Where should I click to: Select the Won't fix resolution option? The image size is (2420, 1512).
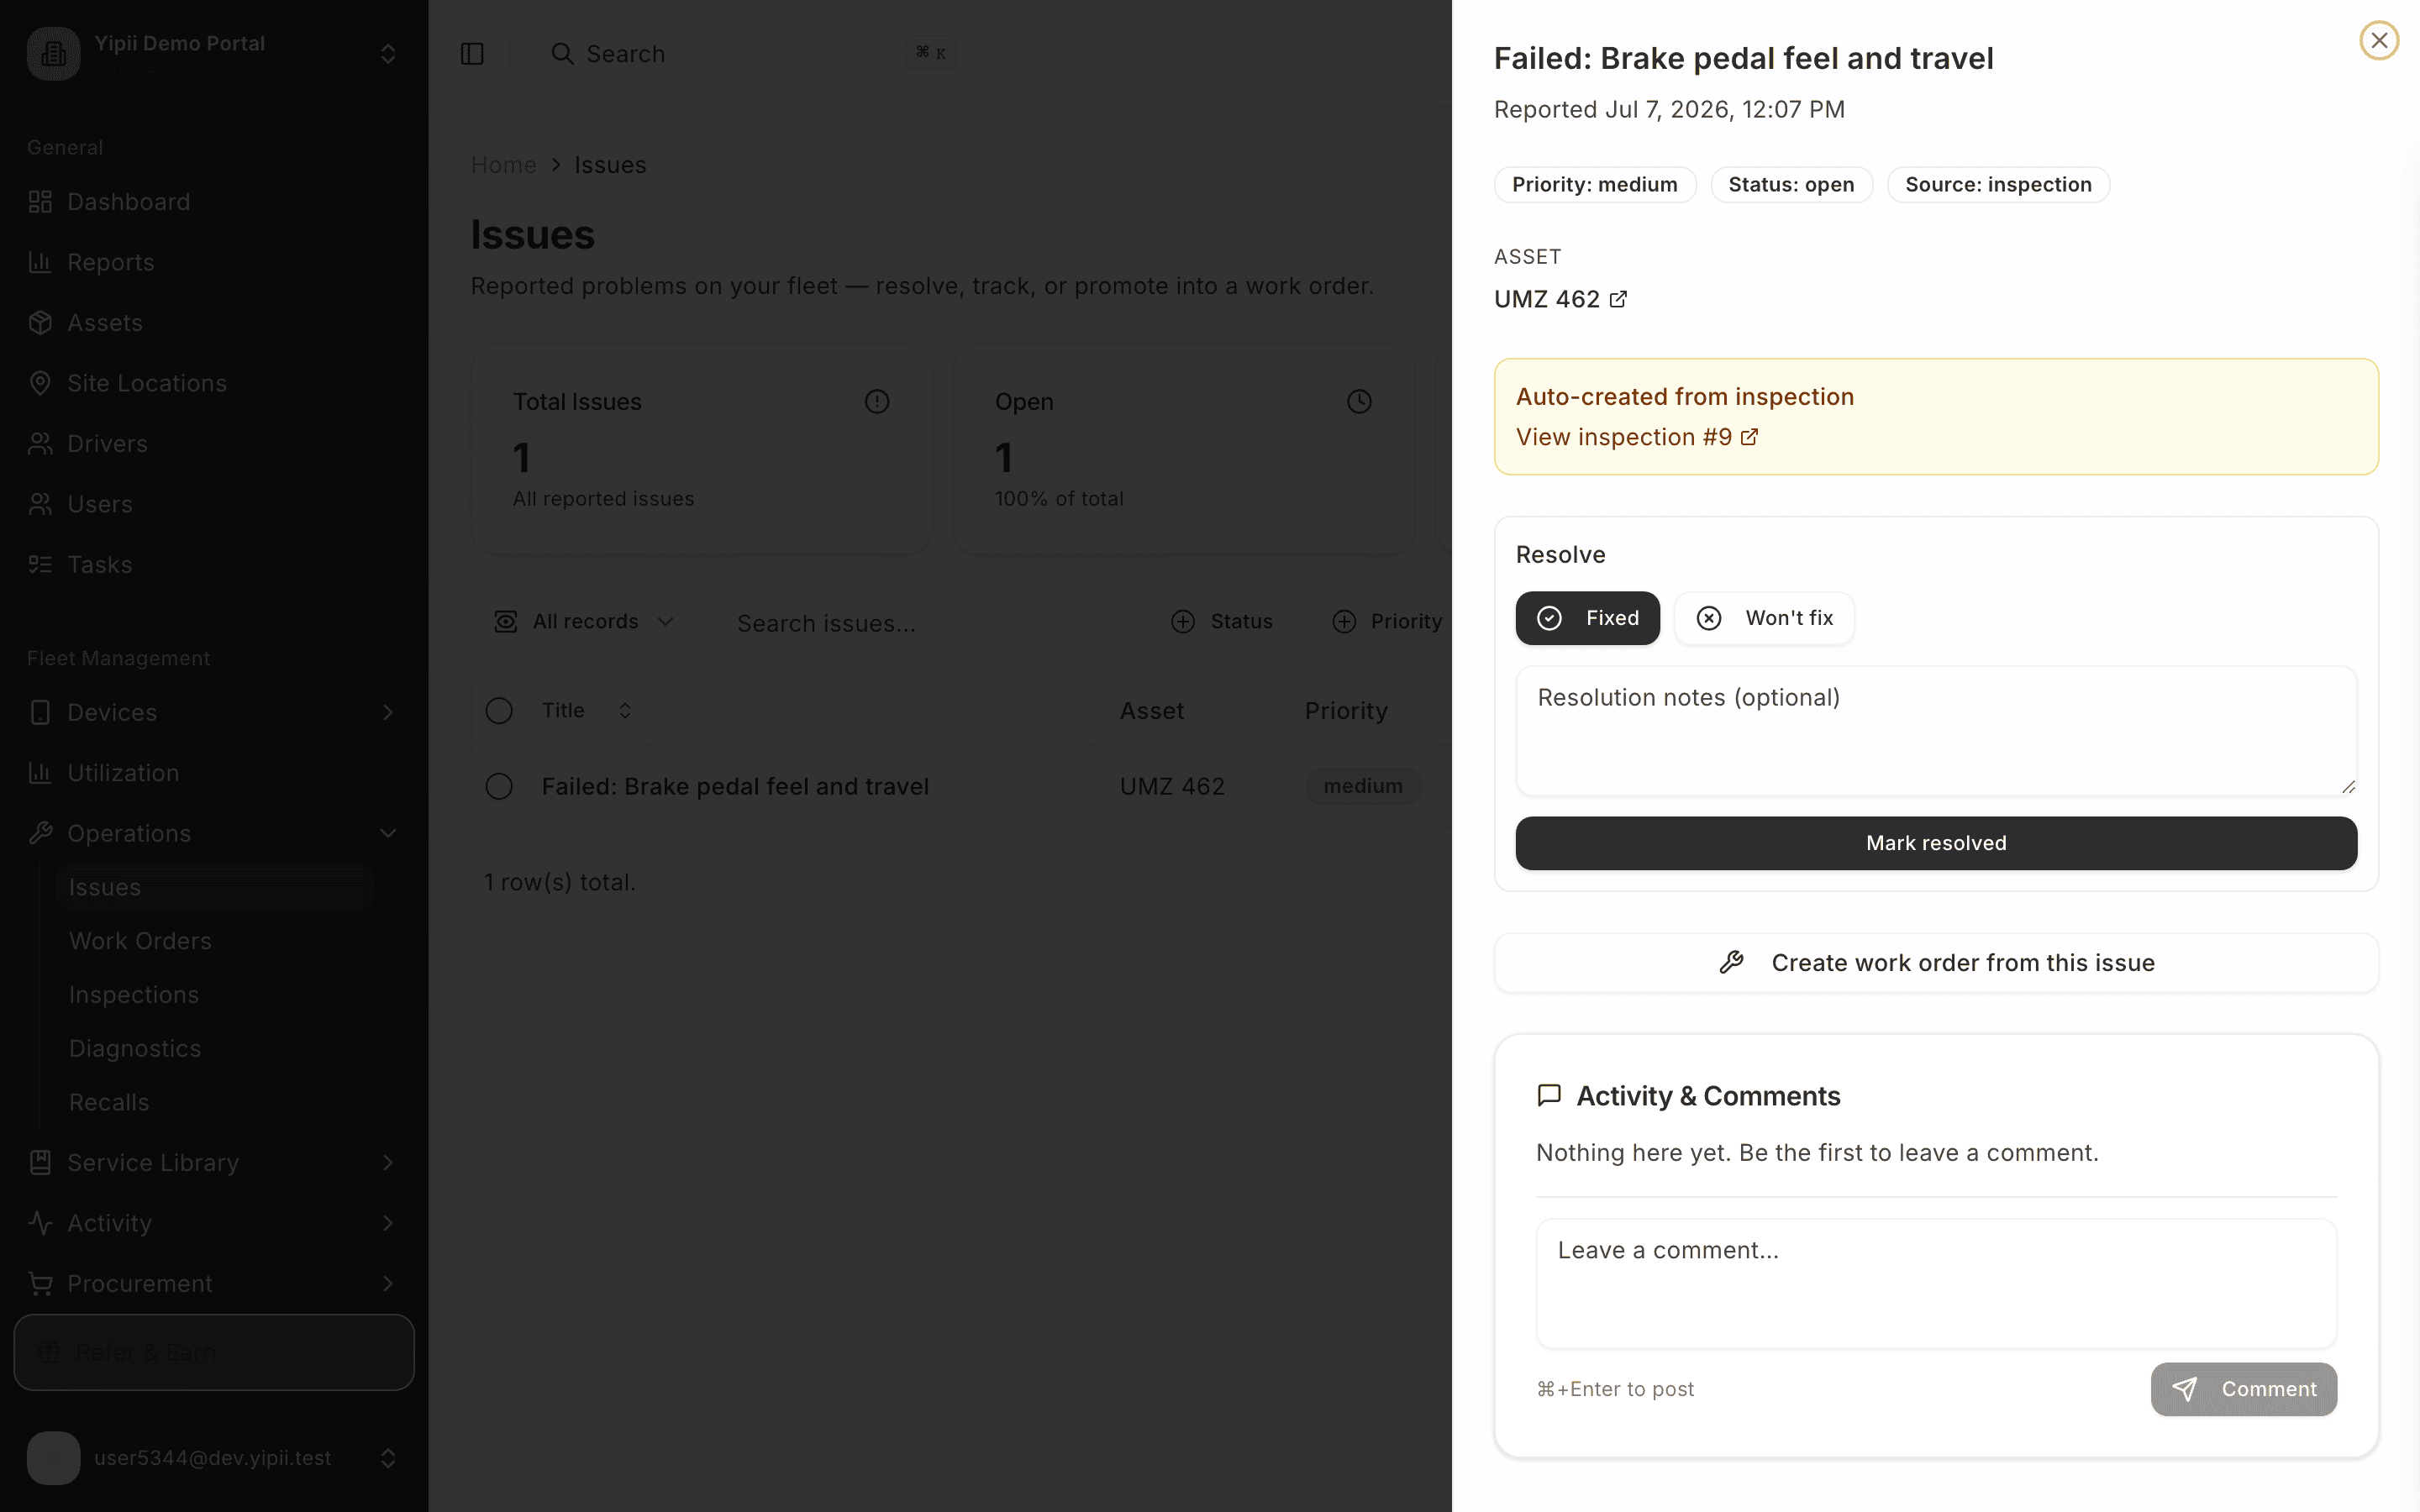[1764, 618]
